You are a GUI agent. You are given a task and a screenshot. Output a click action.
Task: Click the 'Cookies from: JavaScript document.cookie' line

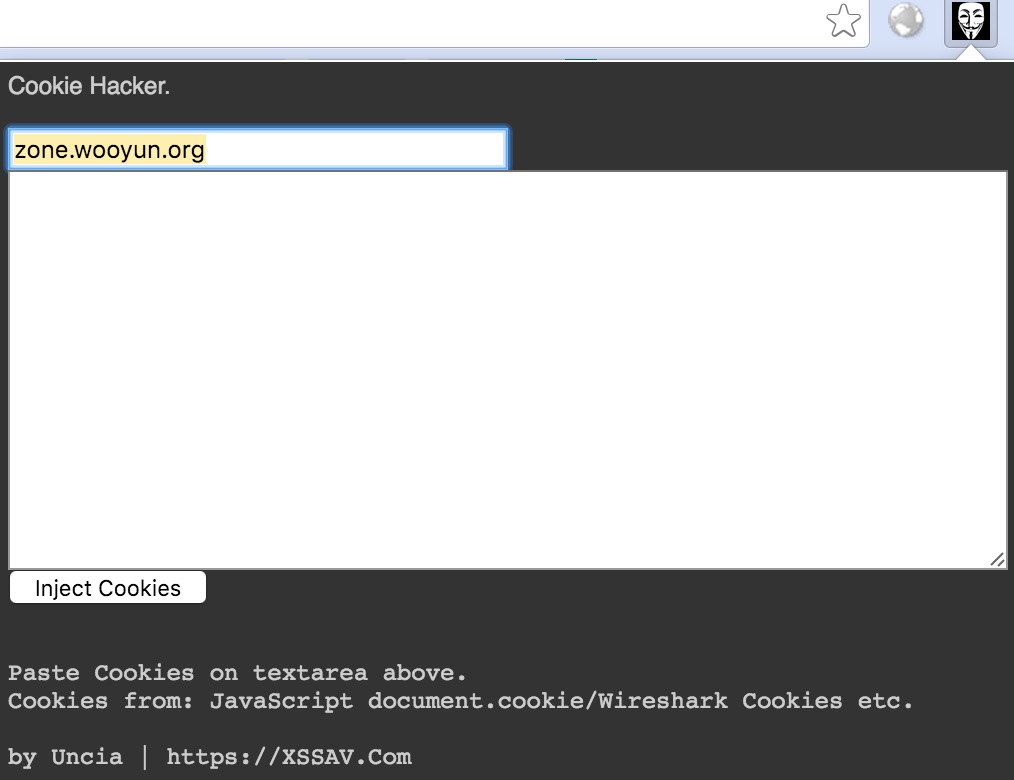tap(460, 701)
